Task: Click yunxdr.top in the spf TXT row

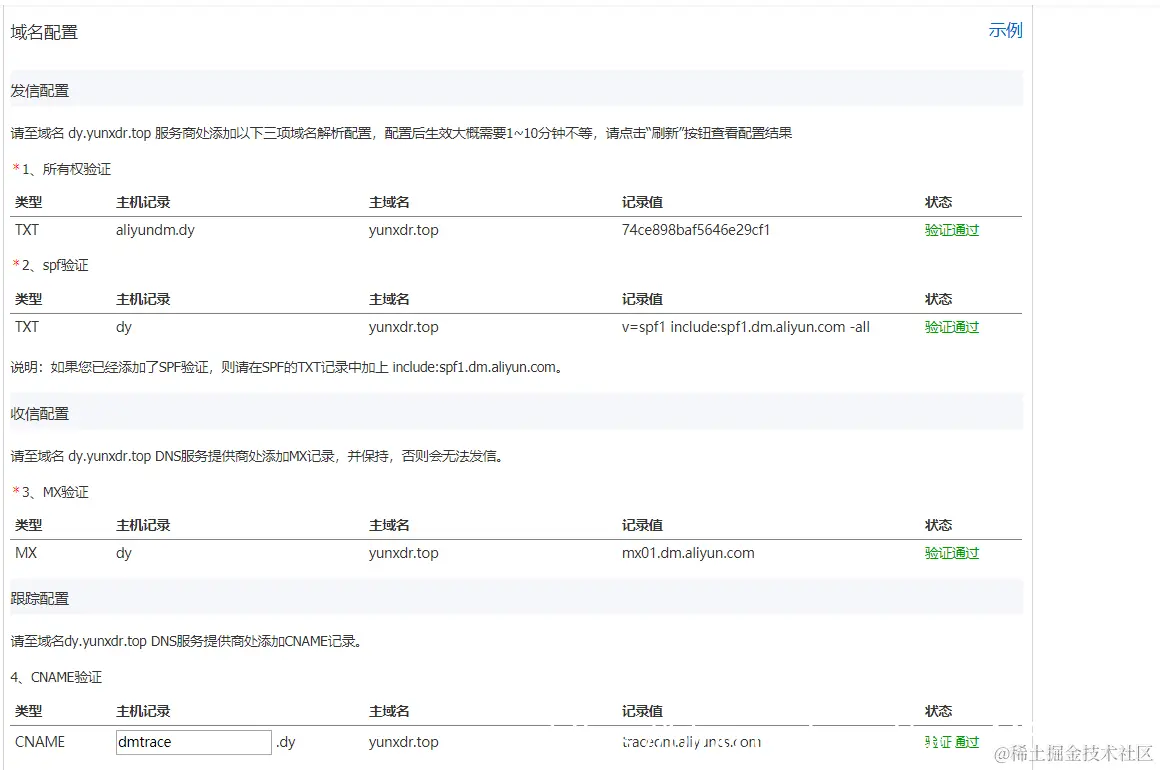Action: click(403, 327)
